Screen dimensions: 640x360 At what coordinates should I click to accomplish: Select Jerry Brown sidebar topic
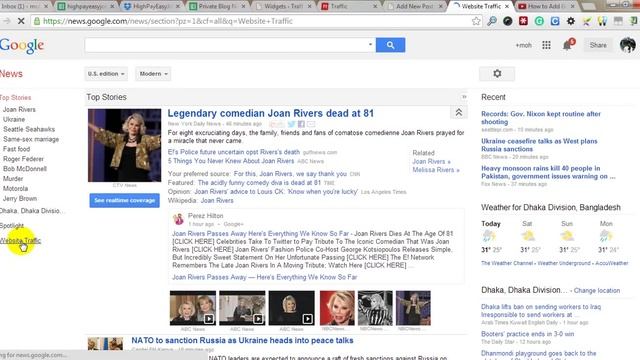(20, 198)
